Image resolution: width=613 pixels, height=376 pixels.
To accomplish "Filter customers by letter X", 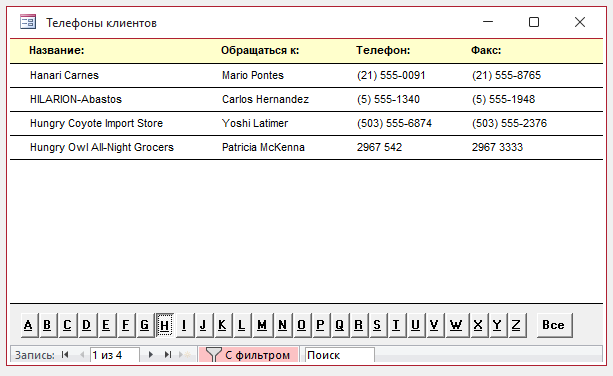I will [x=479, y=325].
